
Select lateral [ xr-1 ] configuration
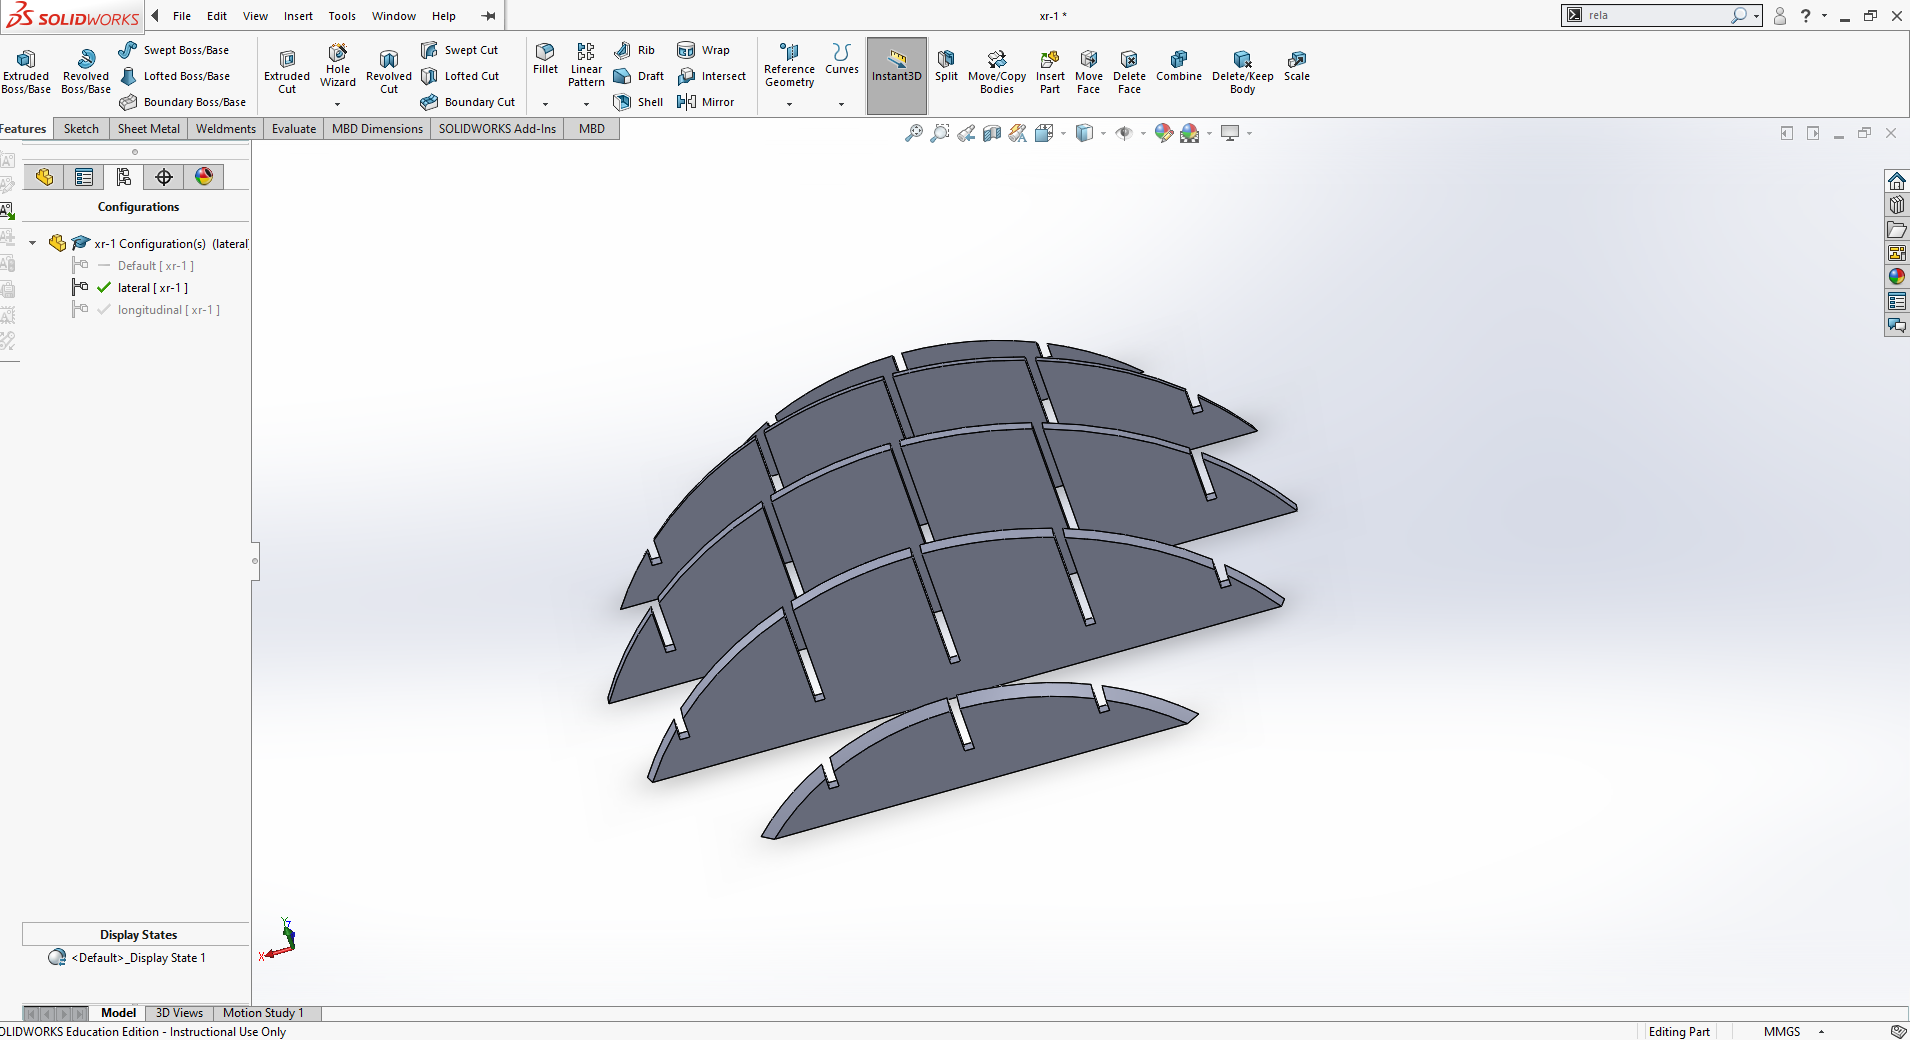152,288
